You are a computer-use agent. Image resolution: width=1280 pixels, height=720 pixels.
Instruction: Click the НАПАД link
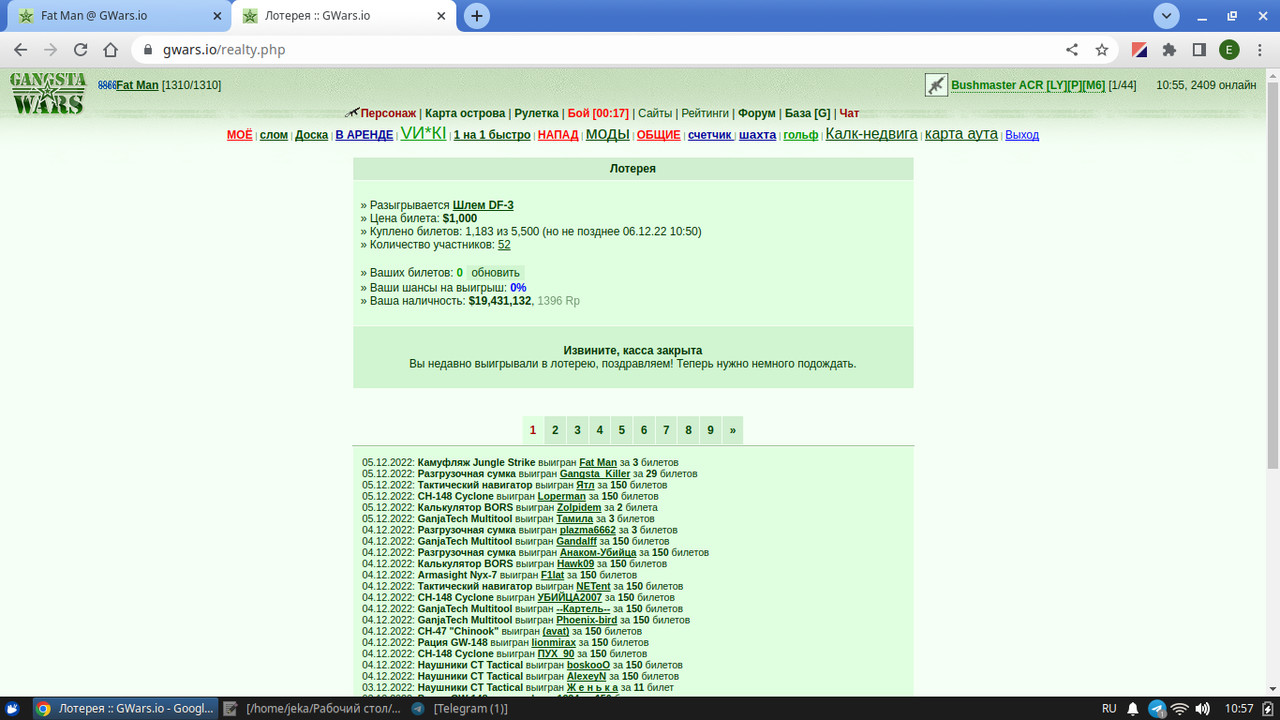(558, 135)
